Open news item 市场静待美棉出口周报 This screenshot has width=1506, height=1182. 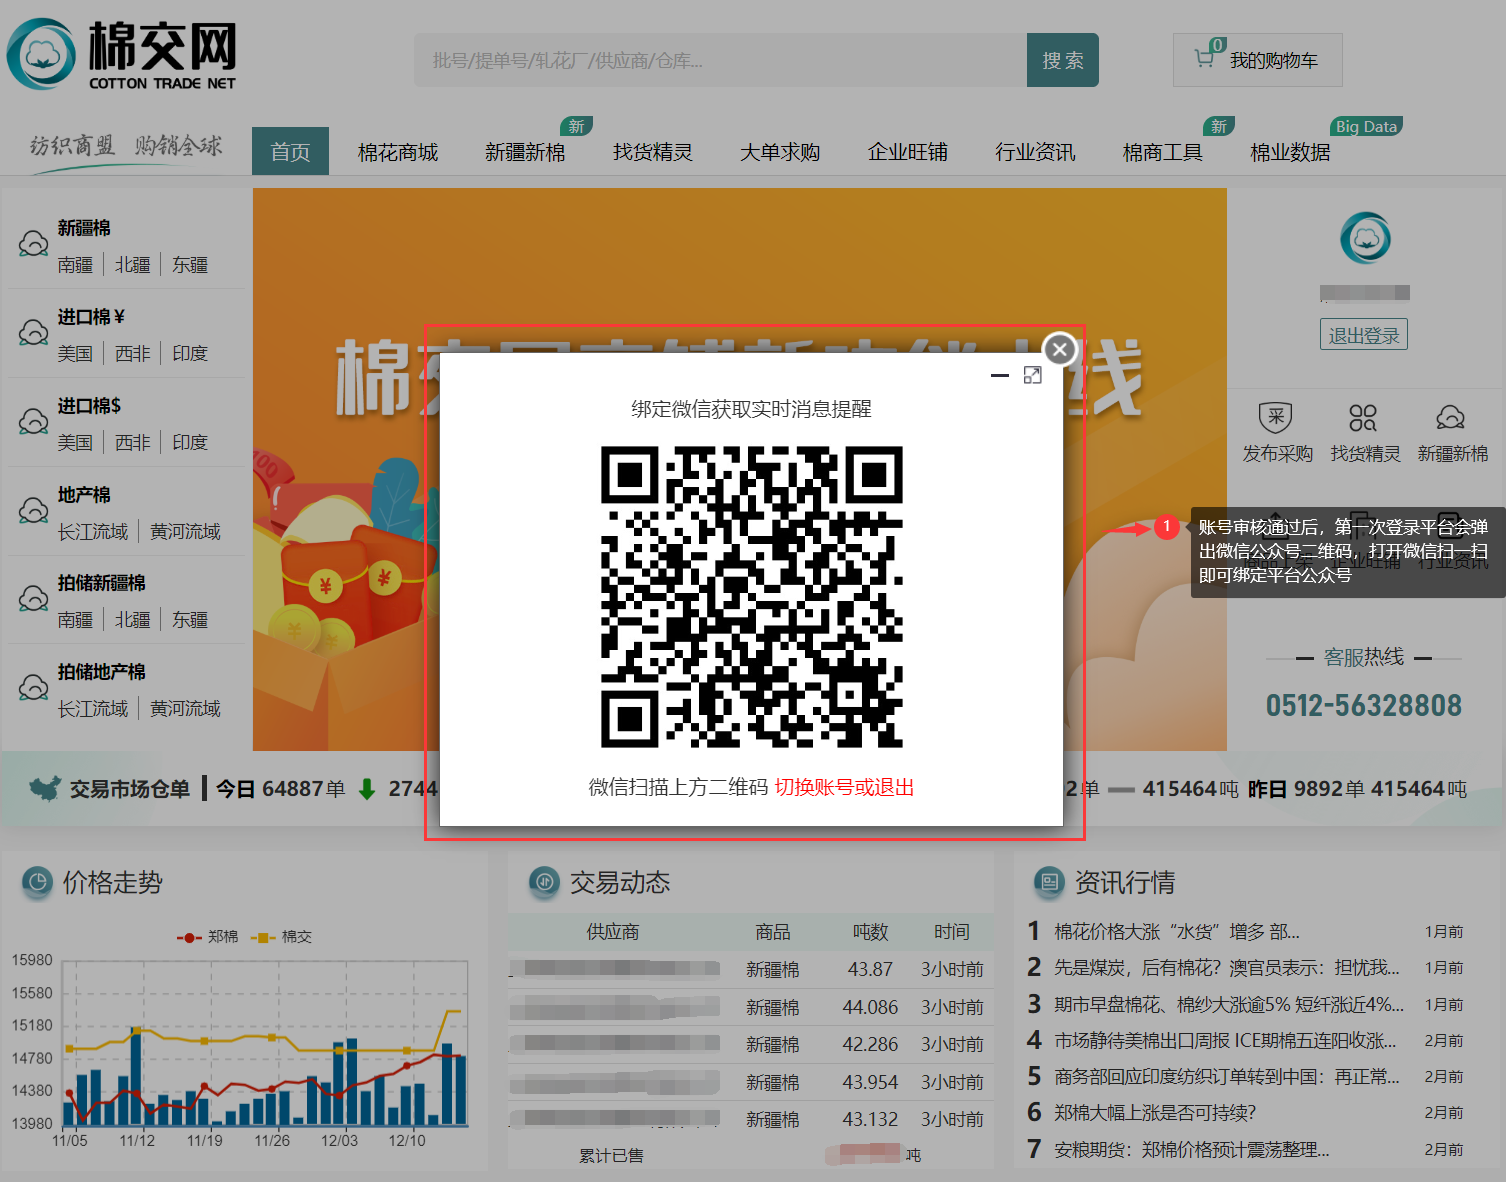(1225, 1040)
